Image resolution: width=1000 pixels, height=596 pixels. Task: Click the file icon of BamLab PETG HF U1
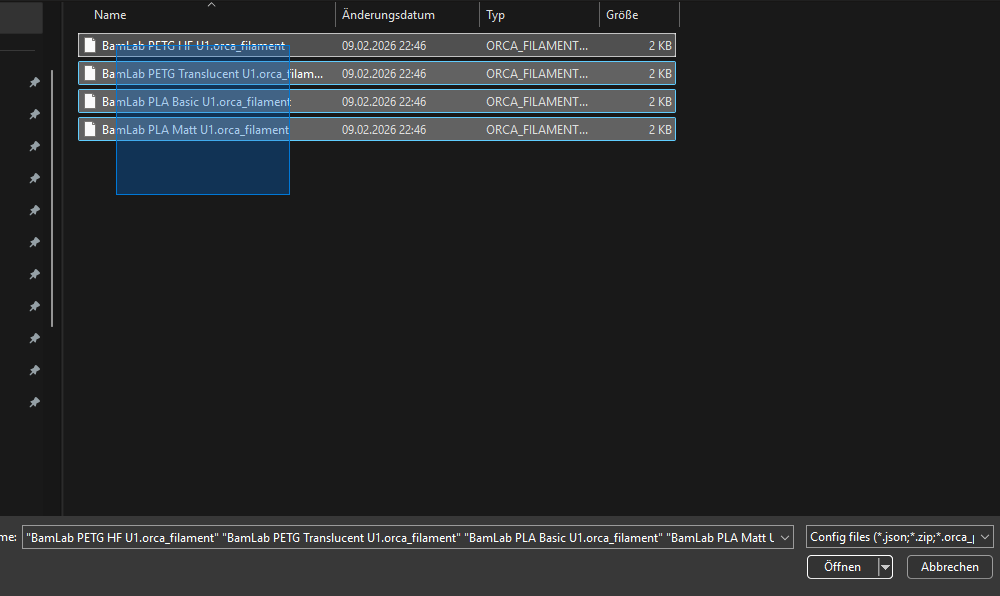point(90,46)
